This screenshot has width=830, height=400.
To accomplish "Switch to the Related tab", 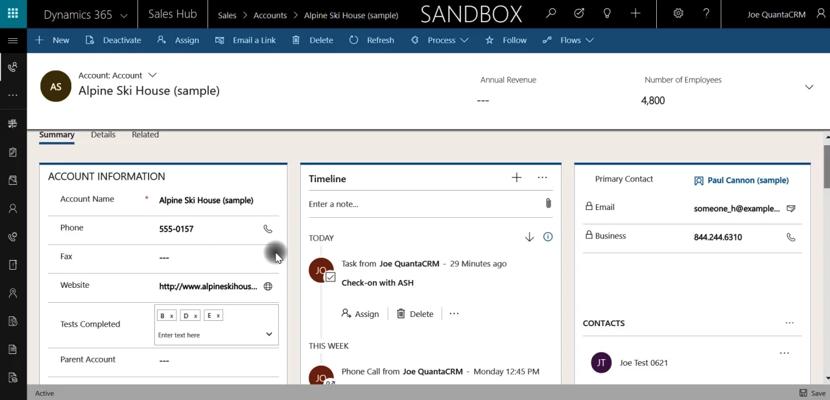I will click(x=145, y=135).
